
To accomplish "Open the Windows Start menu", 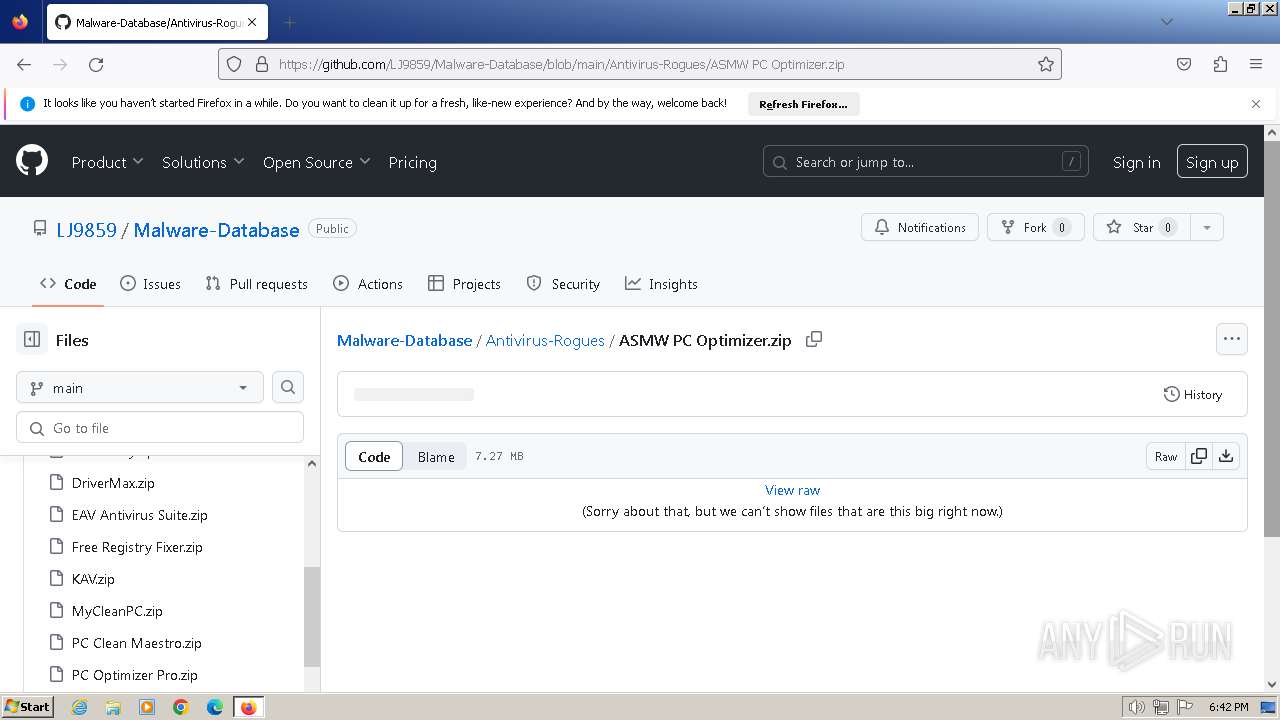I will [x=27, y=706].
